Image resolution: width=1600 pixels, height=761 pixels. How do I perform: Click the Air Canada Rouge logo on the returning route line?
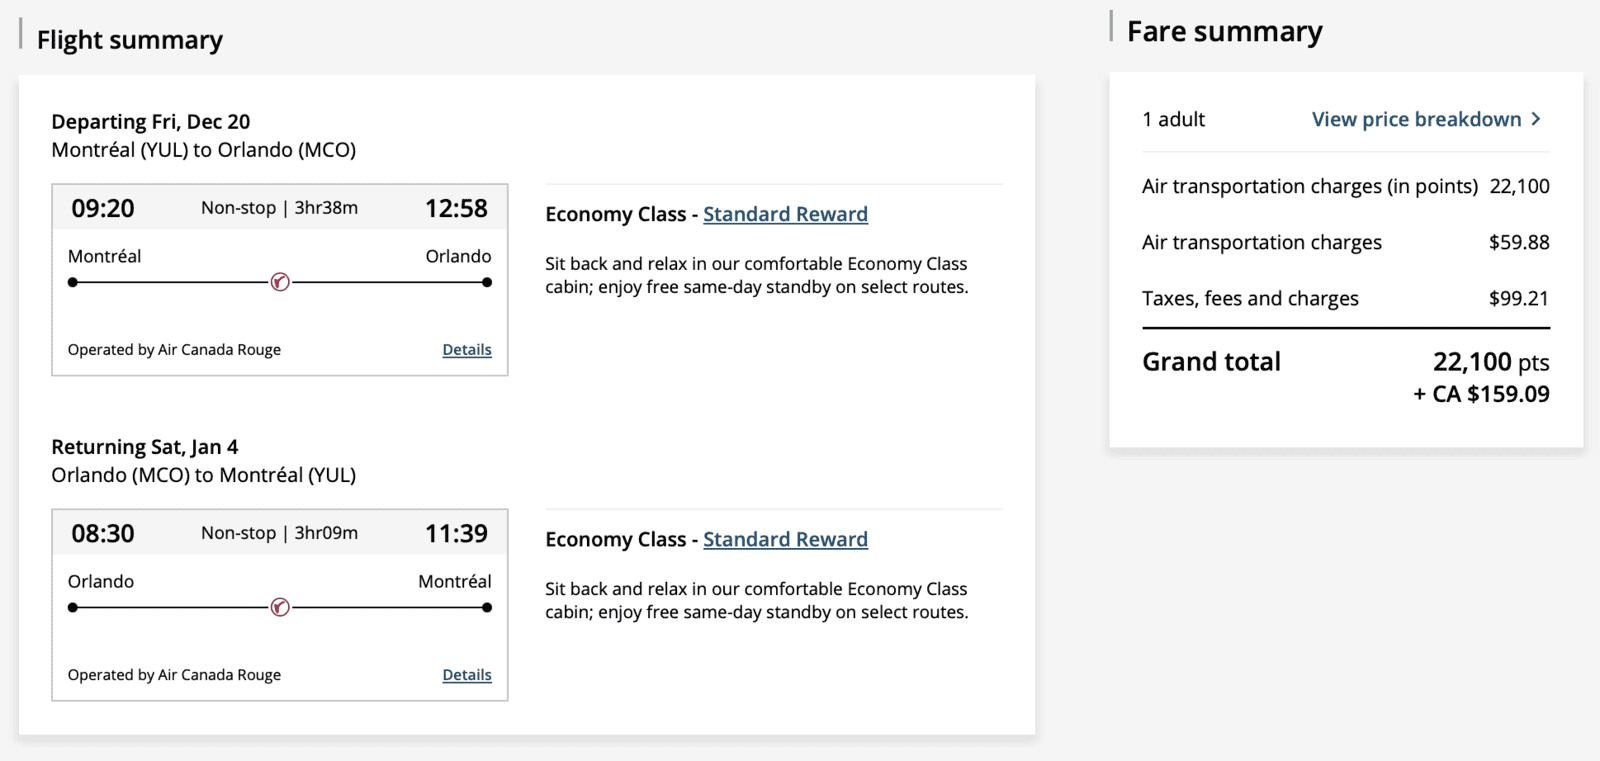pyautogui.click(x=279, y=607)
